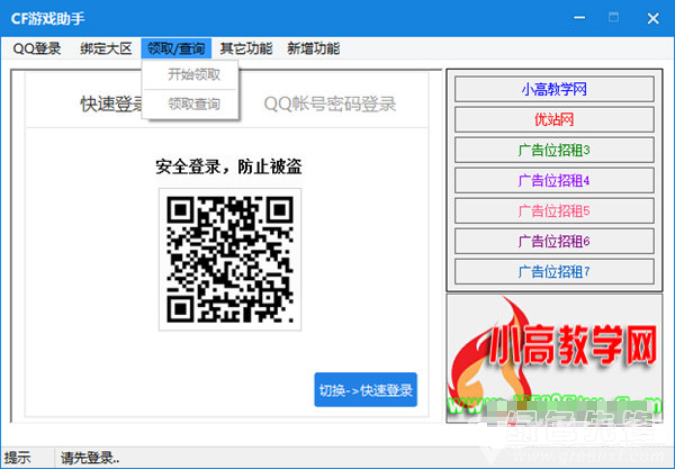Close the CF游戏助手 window
This screenshot has height=470, width=675.
click(x=653, y=18)
